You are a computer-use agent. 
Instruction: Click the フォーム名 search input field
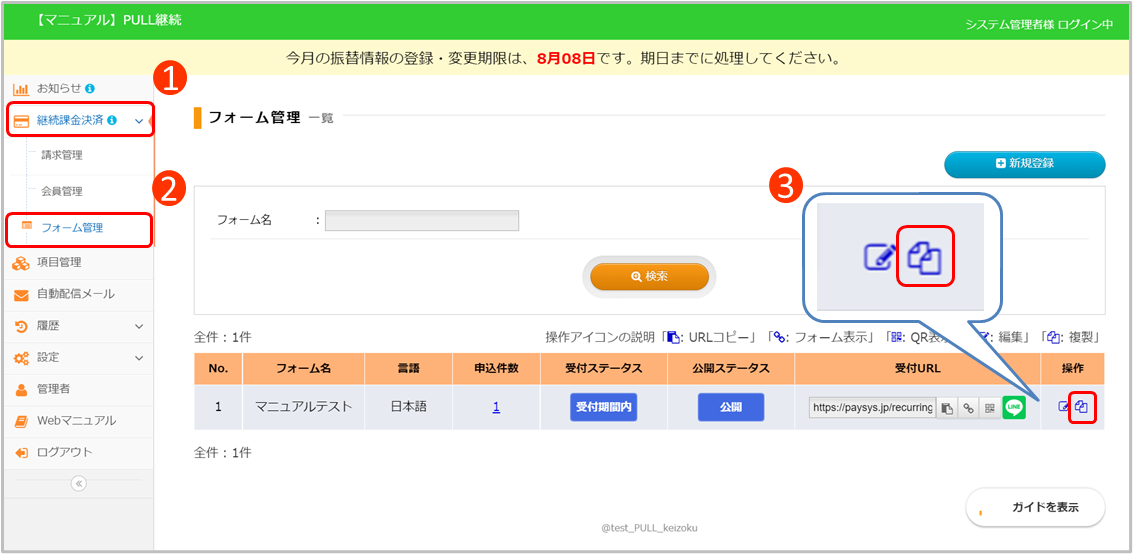click(421, 220)
